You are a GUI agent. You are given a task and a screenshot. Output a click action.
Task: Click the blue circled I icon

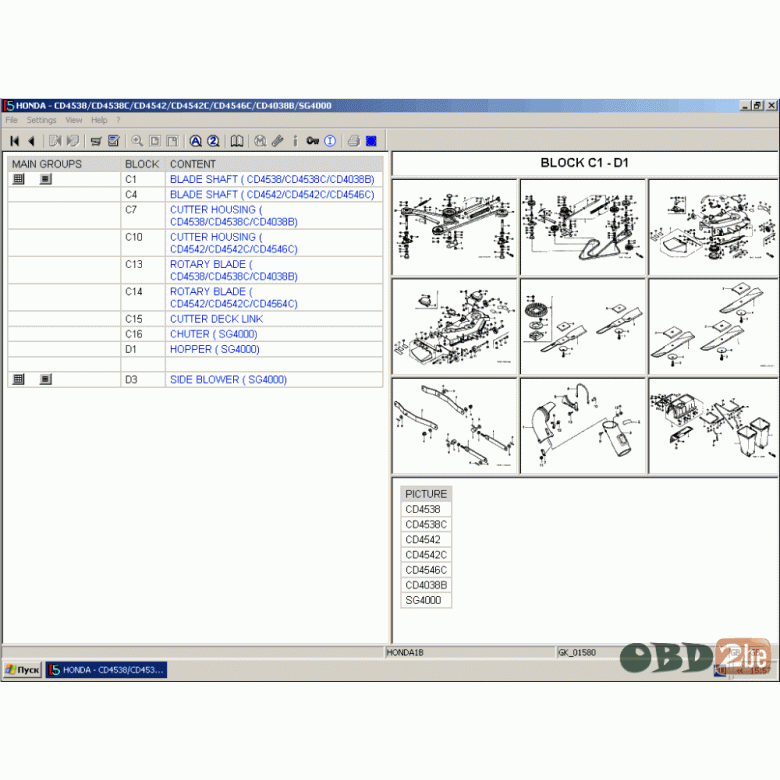tap(330, 141)
